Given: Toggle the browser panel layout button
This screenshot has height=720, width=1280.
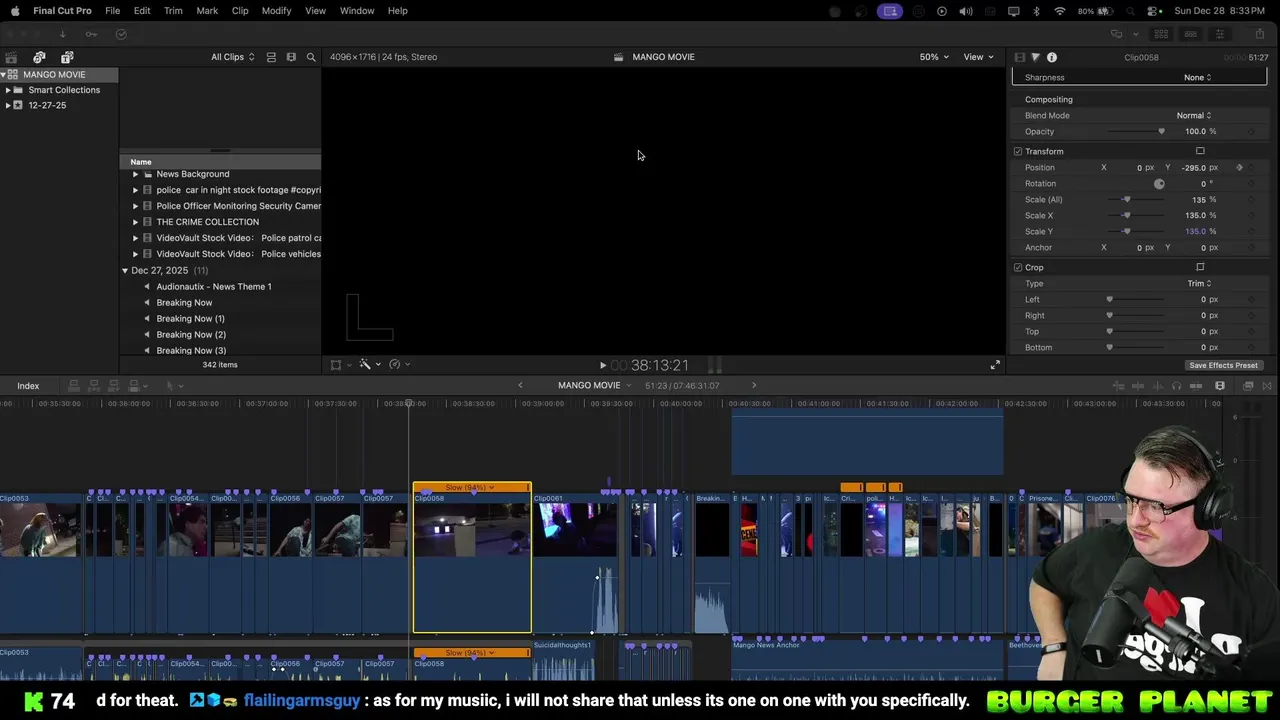Looking at the screenshot, I should click(1162, 34).
